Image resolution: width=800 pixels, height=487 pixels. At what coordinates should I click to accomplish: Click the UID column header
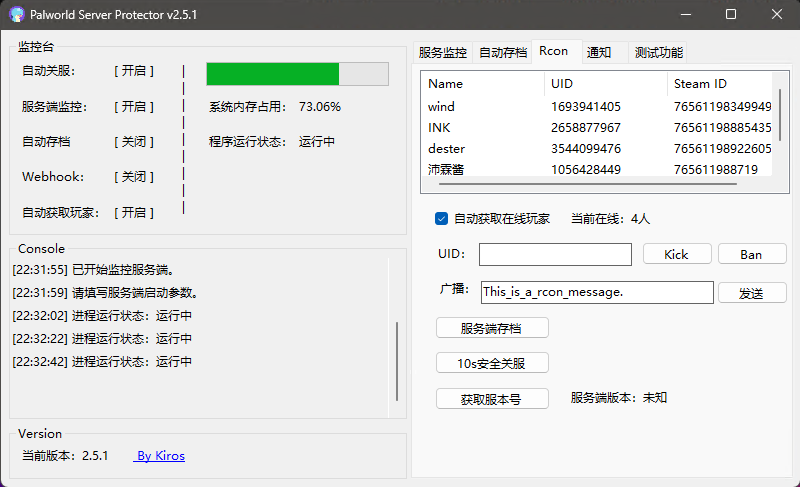tap(606, 84)
